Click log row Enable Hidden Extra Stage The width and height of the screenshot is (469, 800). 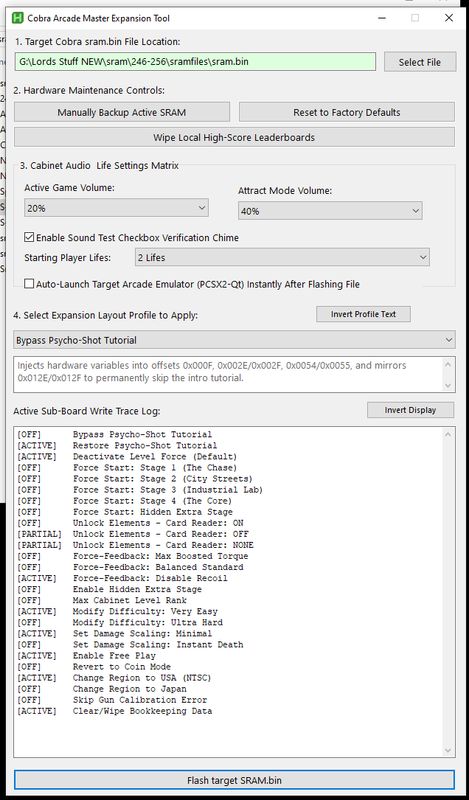coord(110,589)
